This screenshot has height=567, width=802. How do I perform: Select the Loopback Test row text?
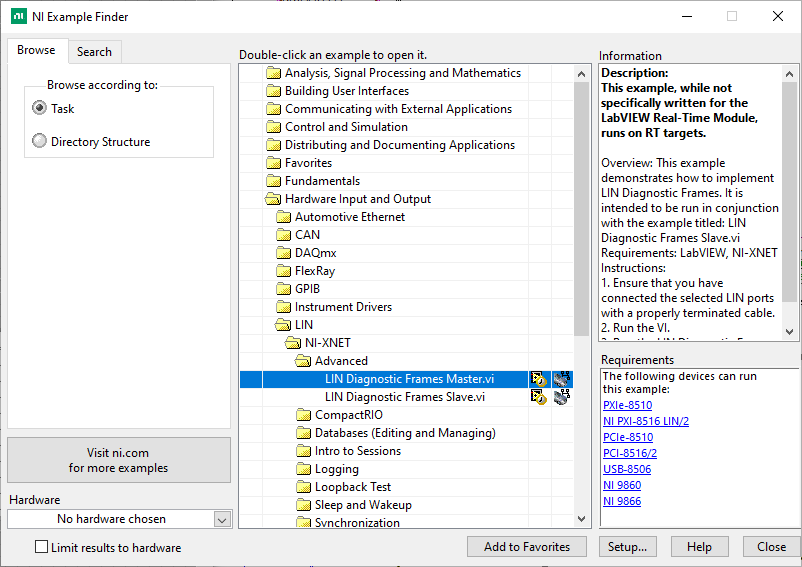pos(353,487)
